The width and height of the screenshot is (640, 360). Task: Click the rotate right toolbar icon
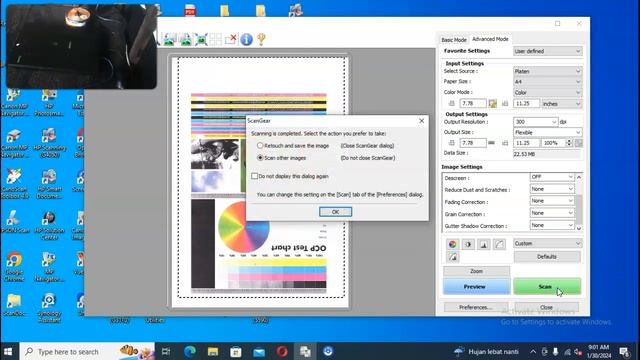(186, 40)
